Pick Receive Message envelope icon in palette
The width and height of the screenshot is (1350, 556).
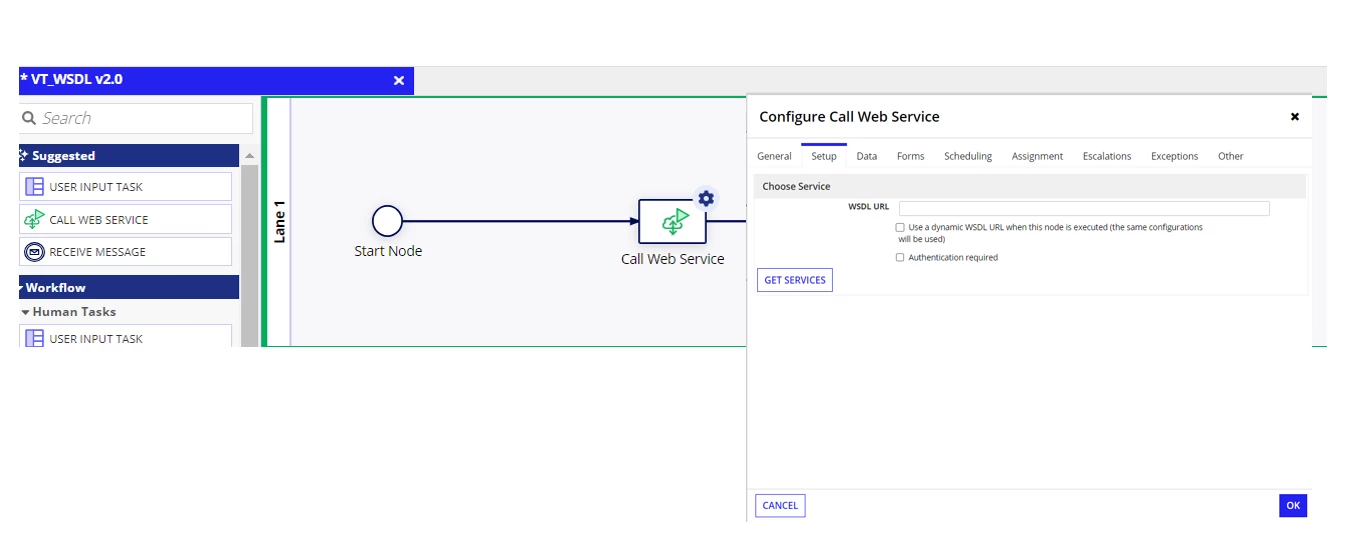click(x=34, y=252)
